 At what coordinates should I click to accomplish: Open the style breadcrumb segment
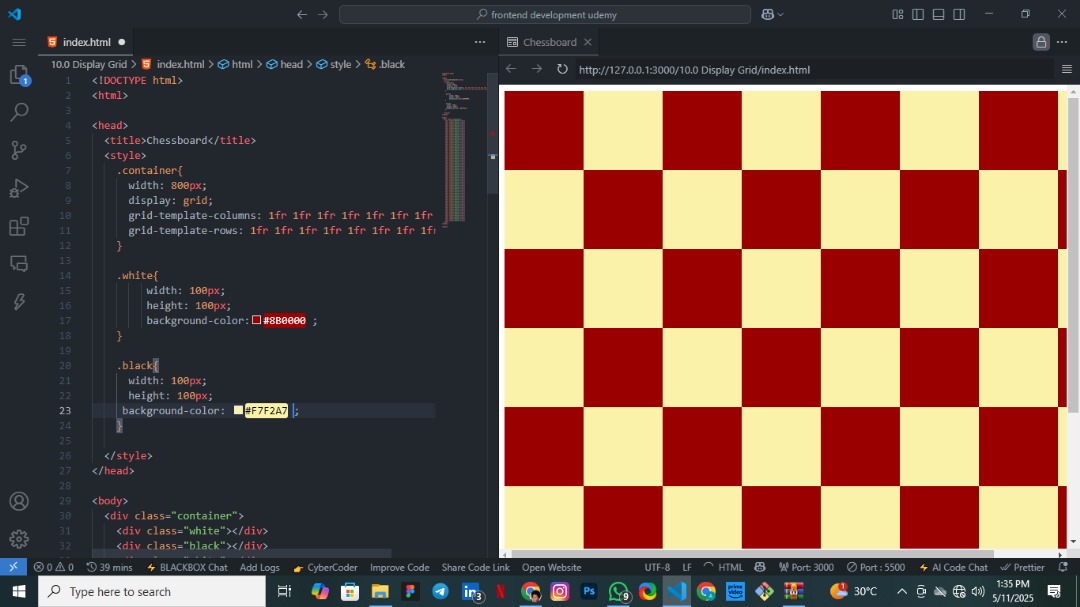pyautogui.click(x=333, y=64)
